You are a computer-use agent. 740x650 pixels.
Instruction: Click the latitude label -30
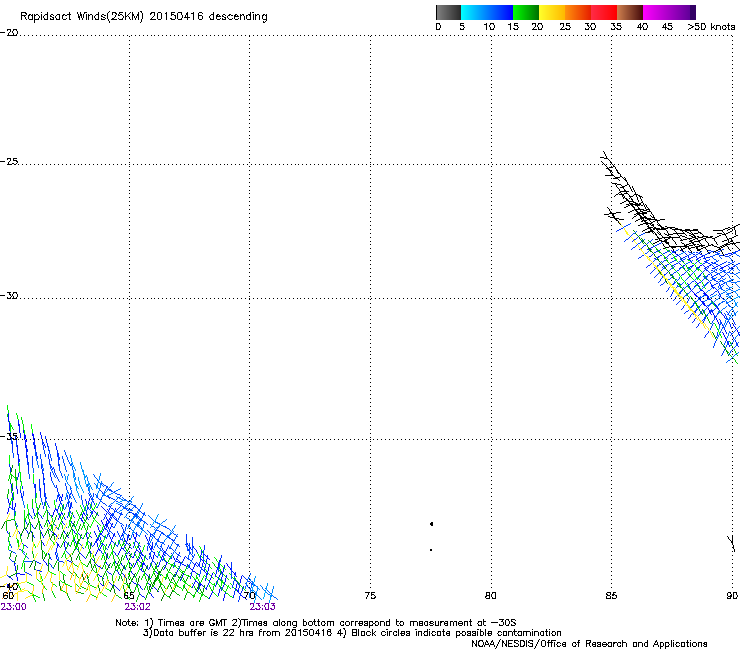coord(9,295)
